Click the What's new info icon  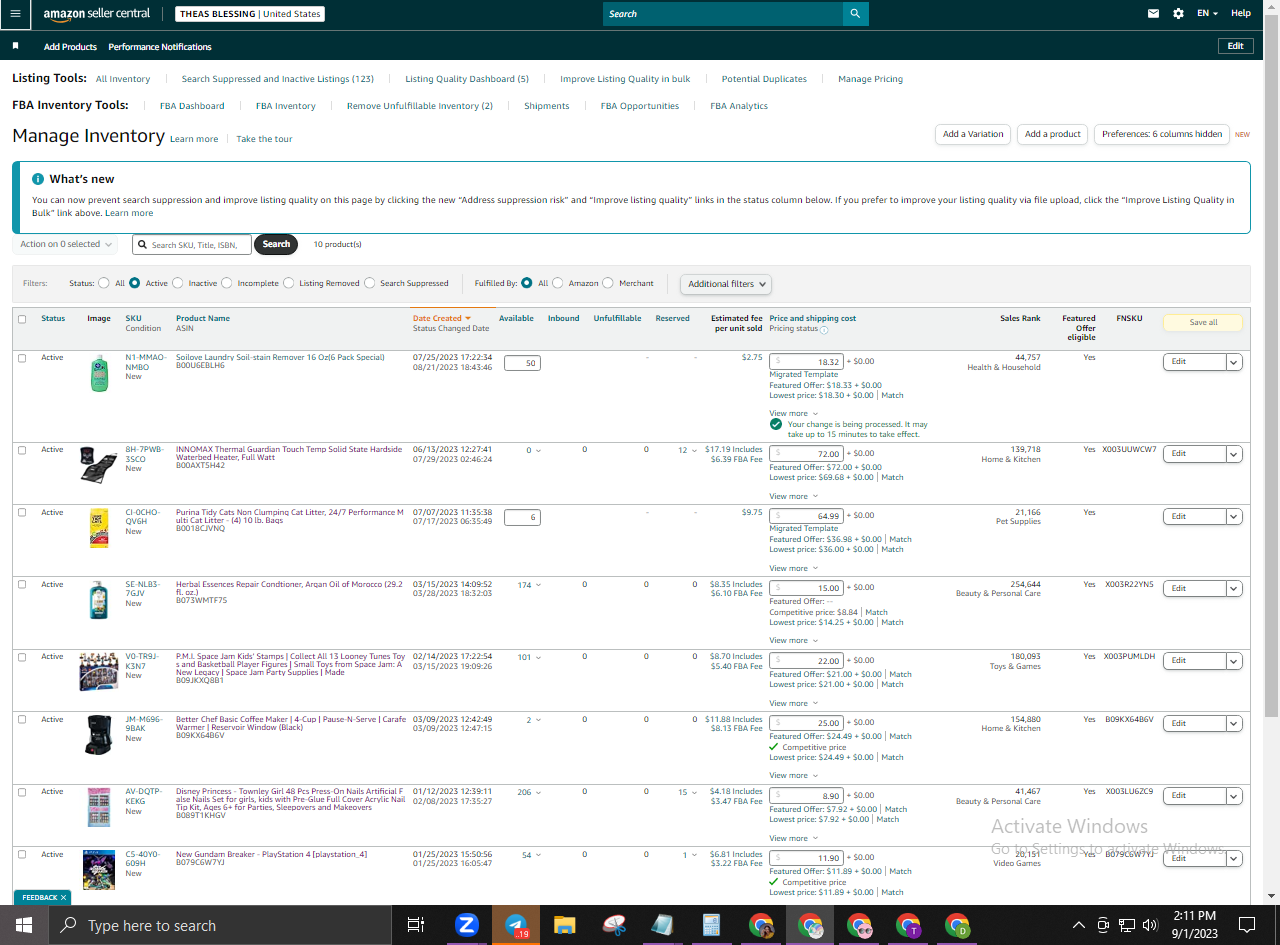pos(38,179)
